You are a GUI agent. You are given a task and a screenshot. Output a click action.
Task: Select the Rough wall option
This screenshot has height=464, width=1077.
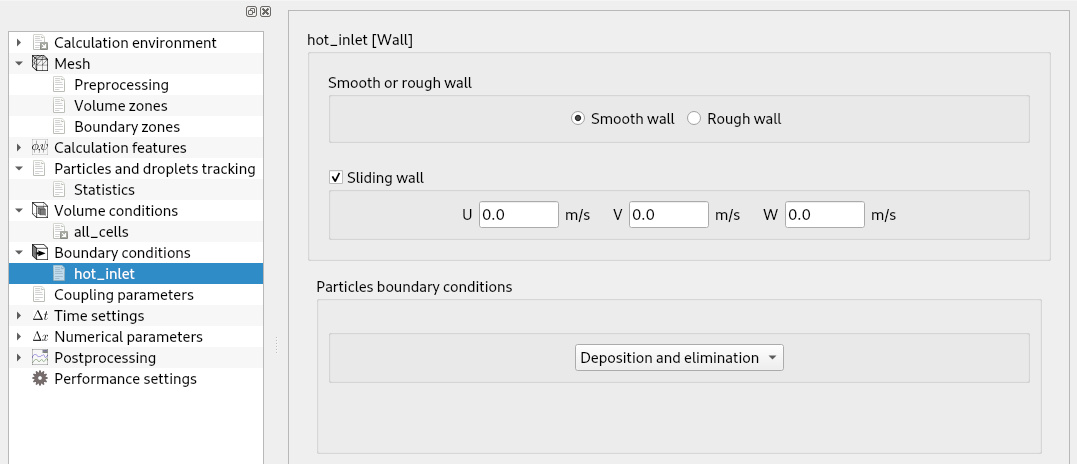(694, 119)
